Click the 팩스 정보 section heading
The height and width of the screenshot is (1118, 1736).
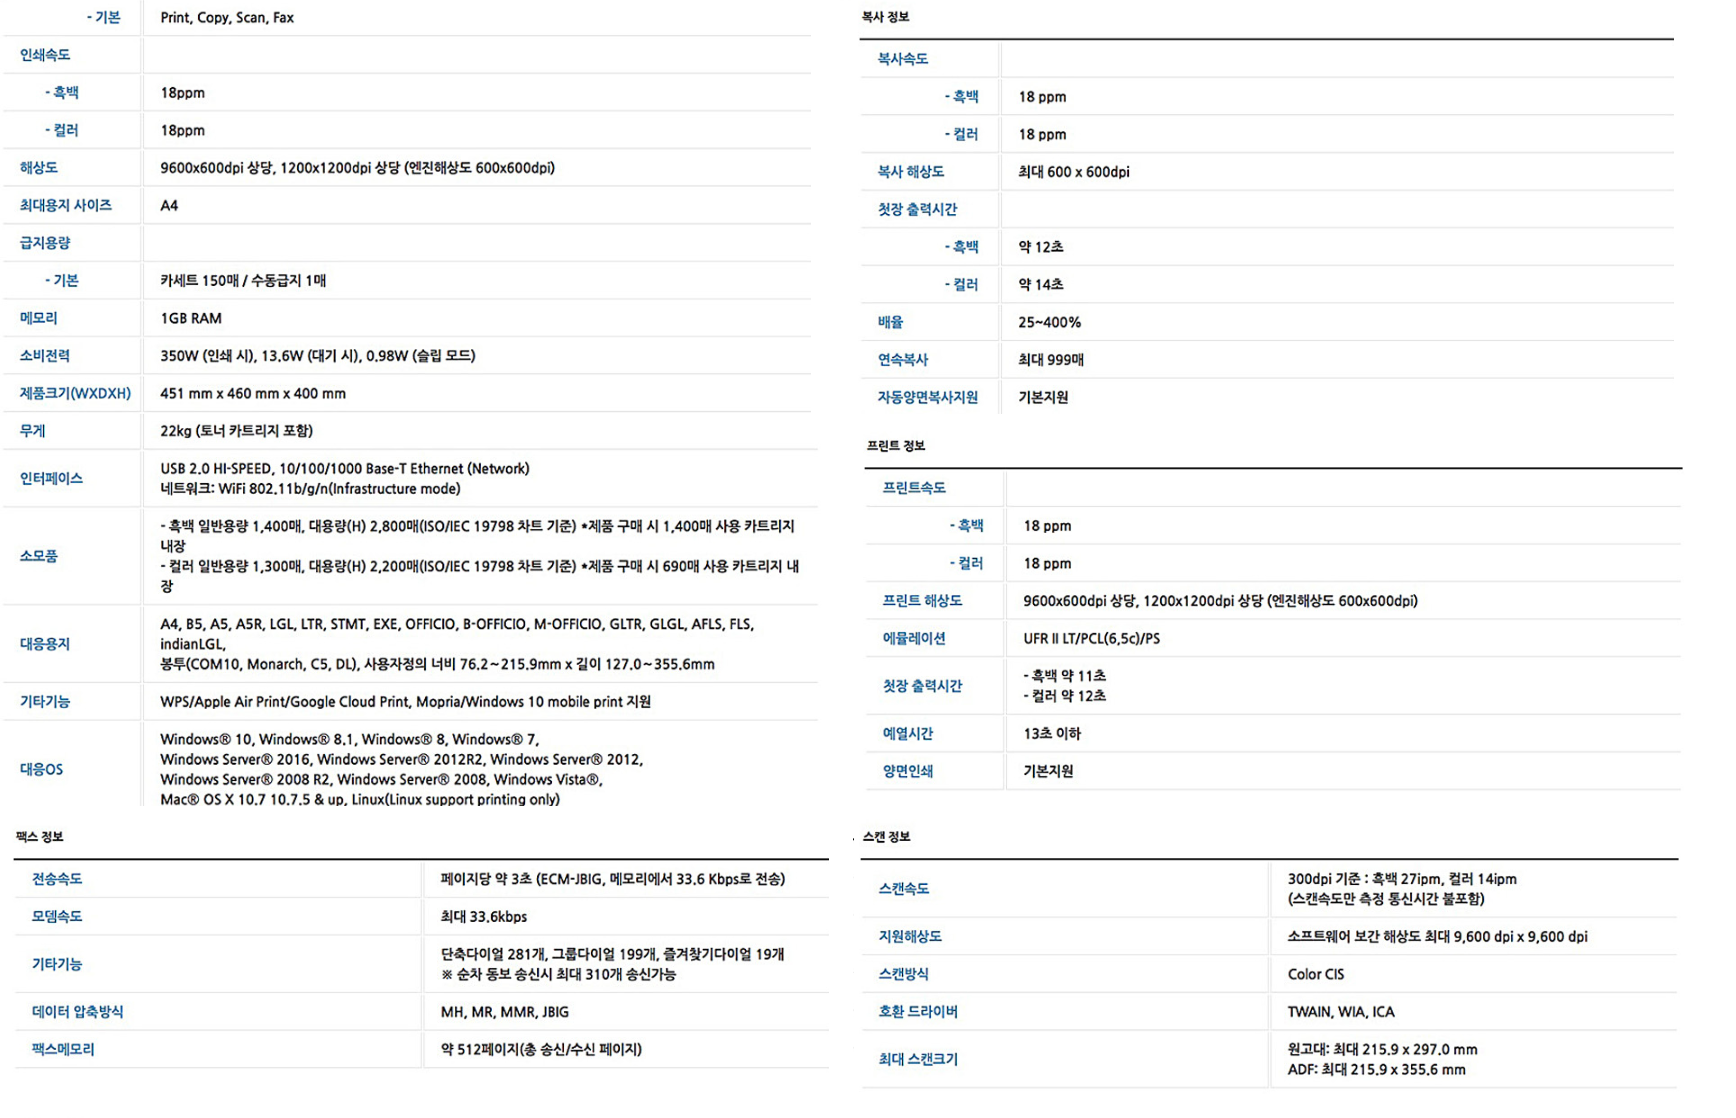[x=40, y=837]
